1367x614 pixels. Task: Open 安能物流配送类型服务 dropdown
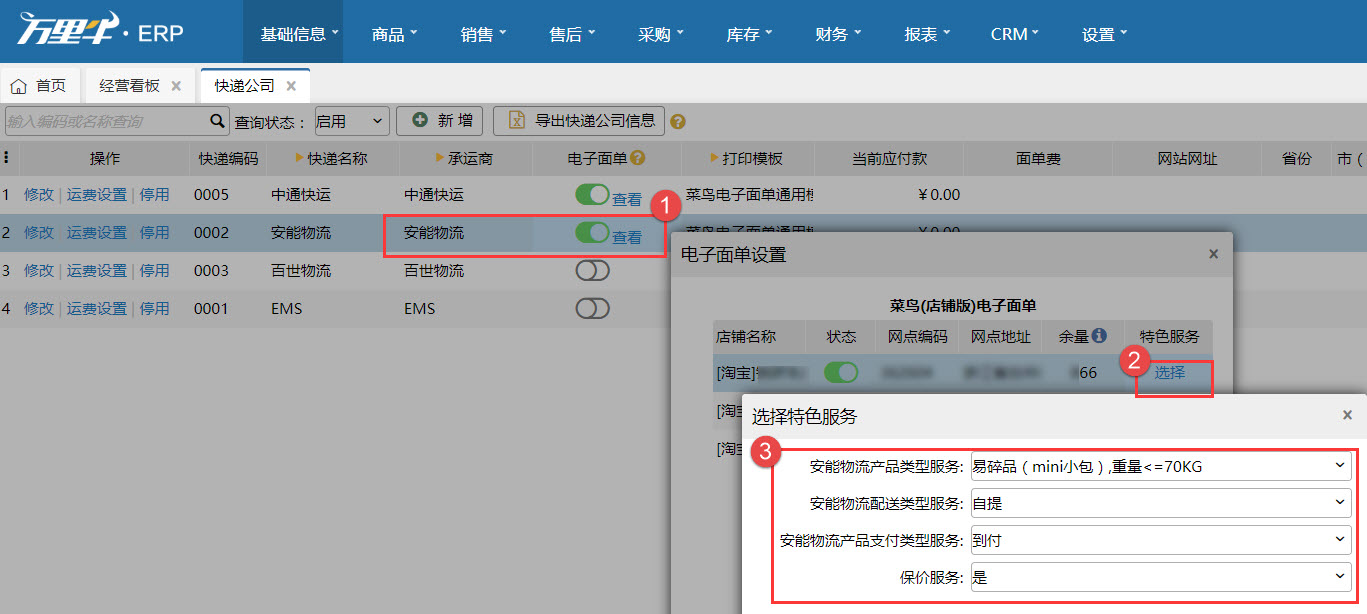tap(1161, 503)
